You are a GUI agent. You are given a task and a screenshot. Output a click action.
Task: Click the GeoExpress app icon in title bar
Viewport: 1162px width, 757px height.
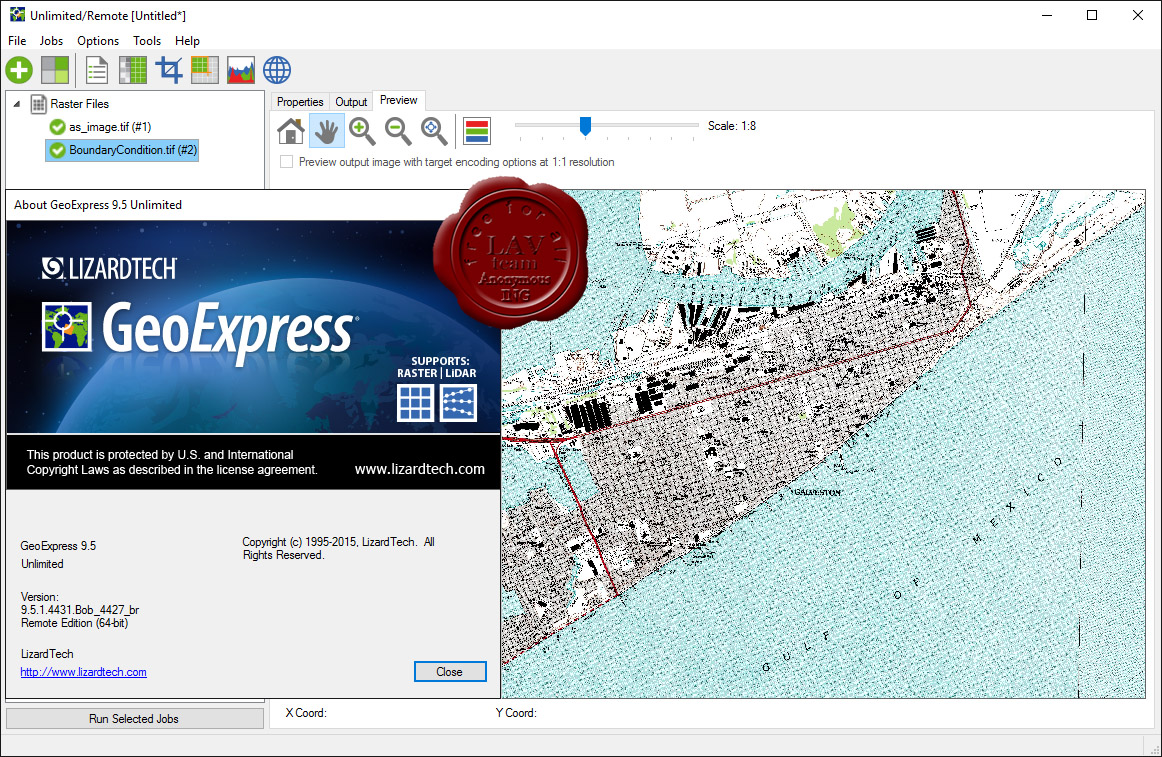pyautogui.click(x=17, y=15)
